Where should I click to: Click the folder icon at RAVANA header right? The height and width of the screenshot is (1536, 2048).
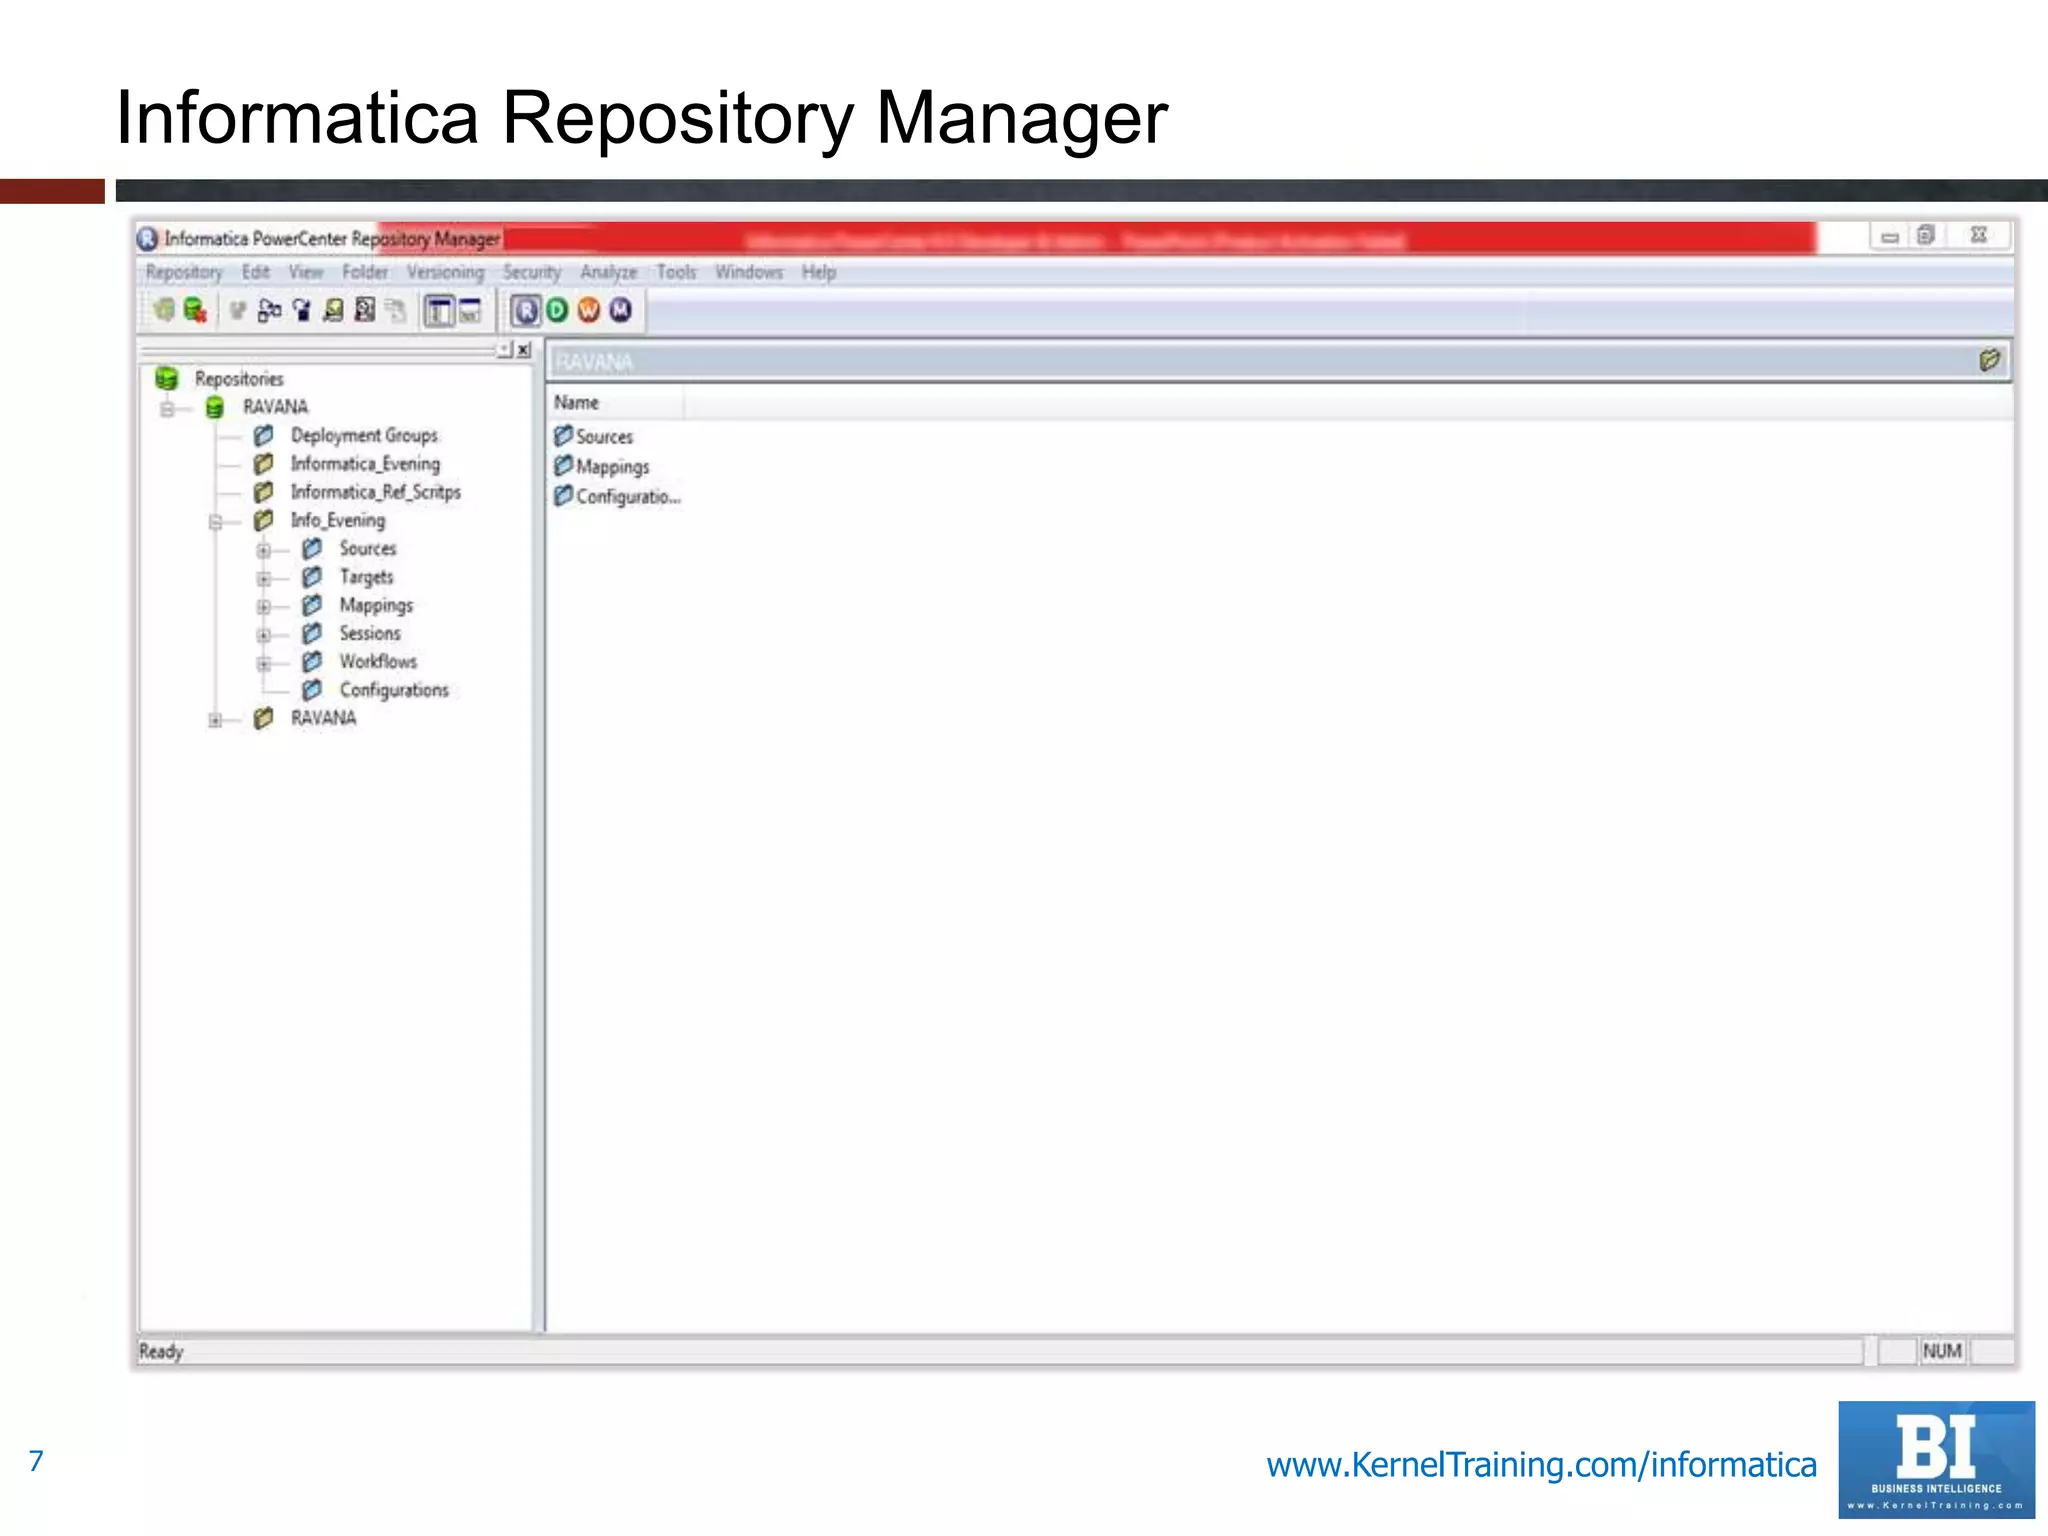(1989, 360)
